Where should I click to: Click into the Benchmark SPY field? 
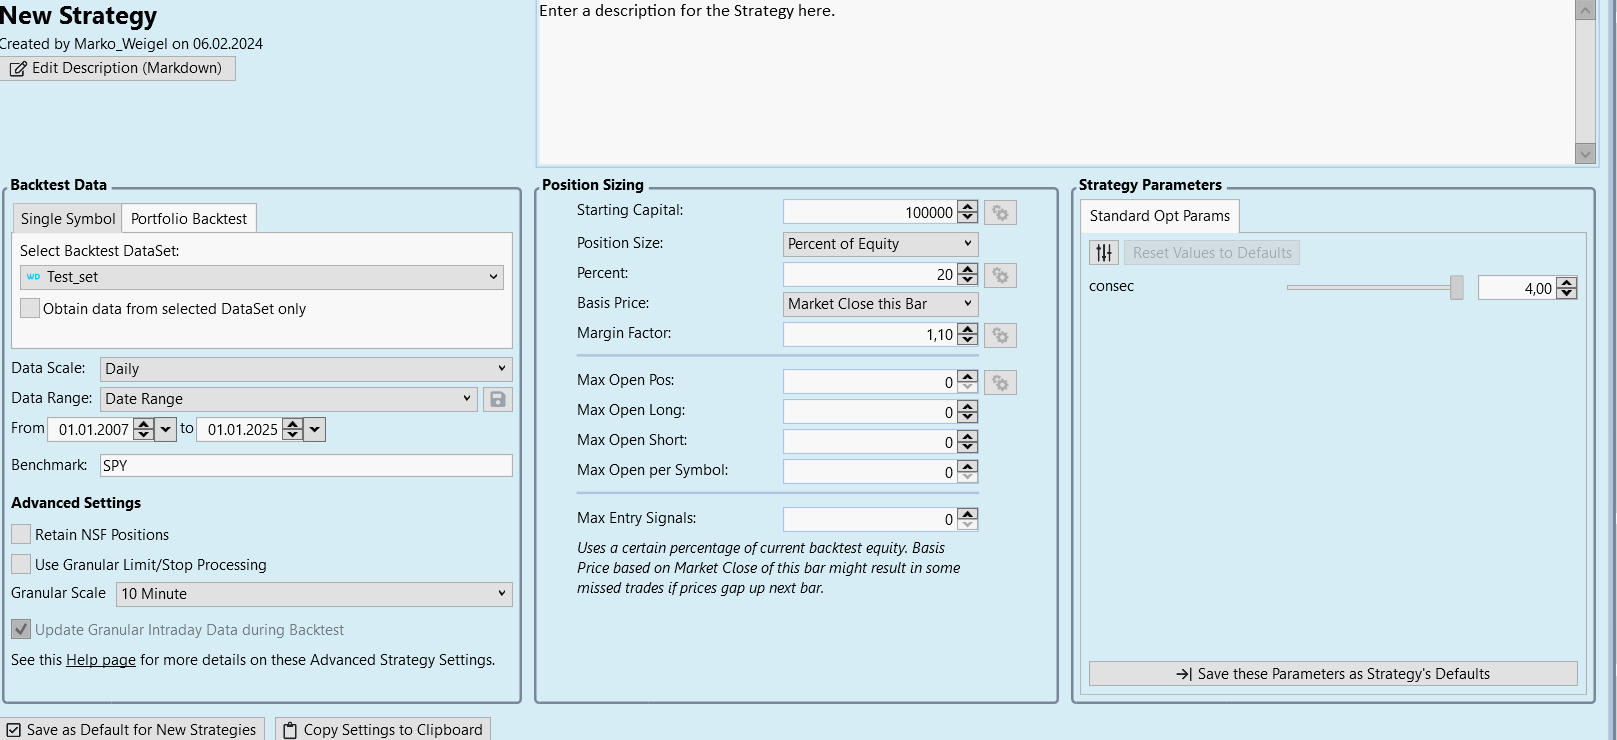306,465
